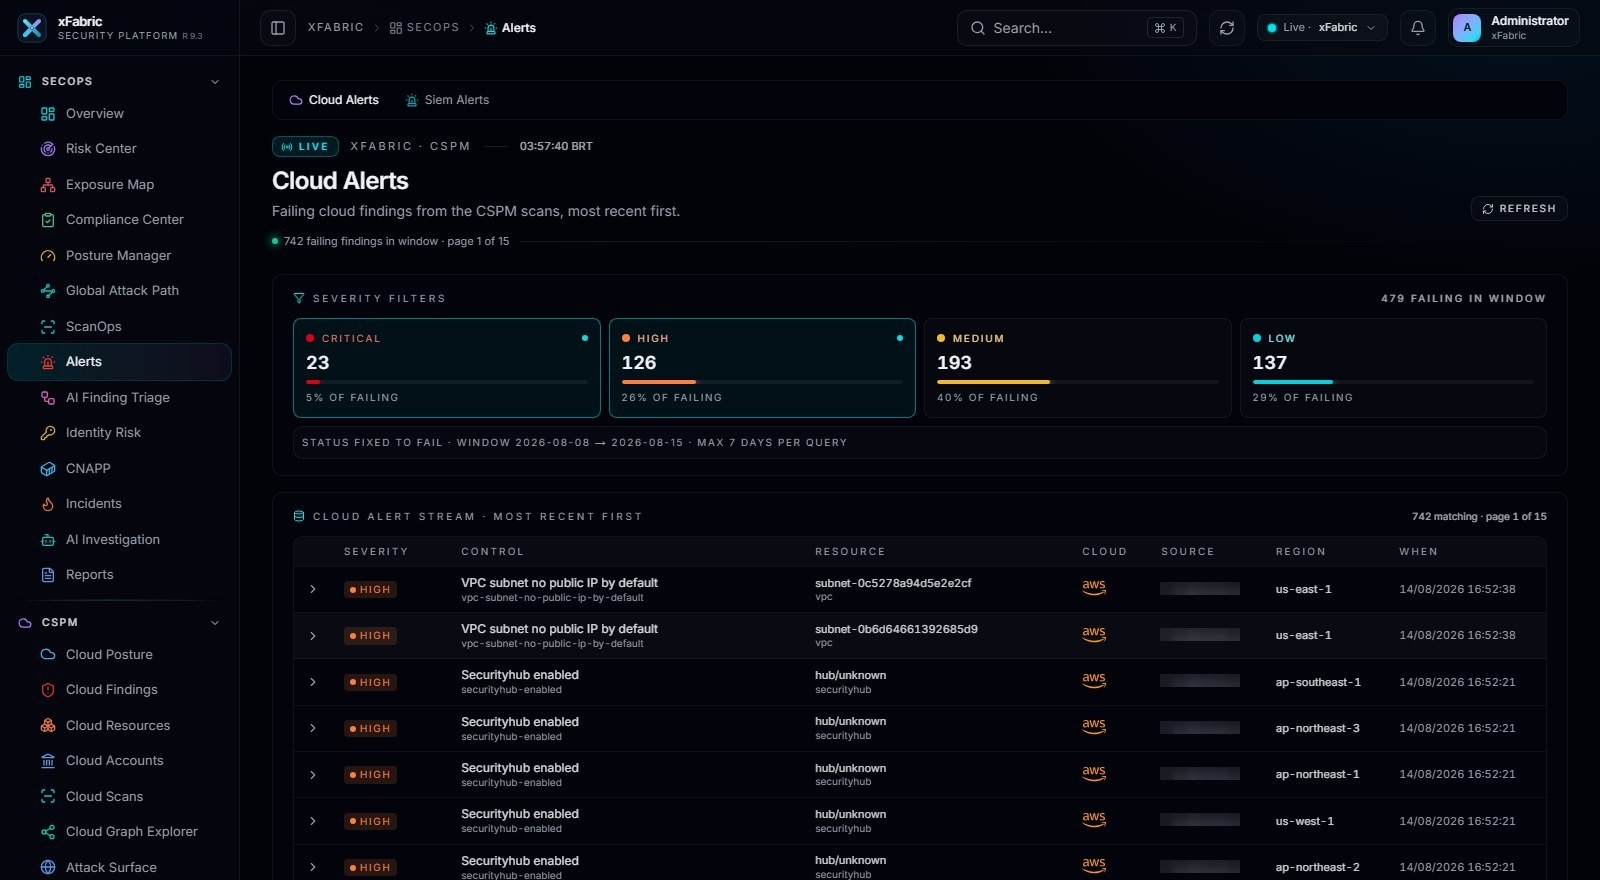Open the Attack Surface globe icon
Image resolution: width=1600 pixels, height=880 pixels.
[47, 868]
